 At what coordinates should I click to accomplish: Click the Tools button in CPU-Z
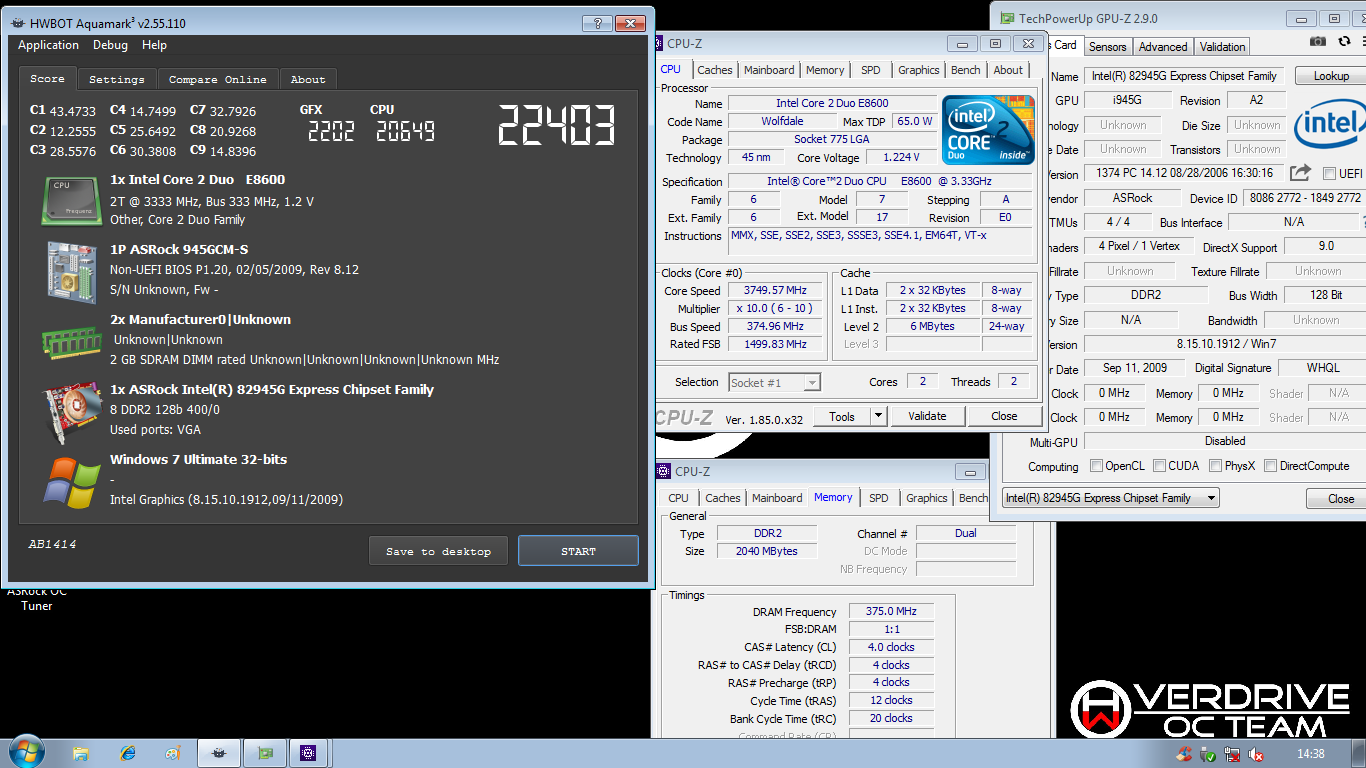click(x=842, y=416)
